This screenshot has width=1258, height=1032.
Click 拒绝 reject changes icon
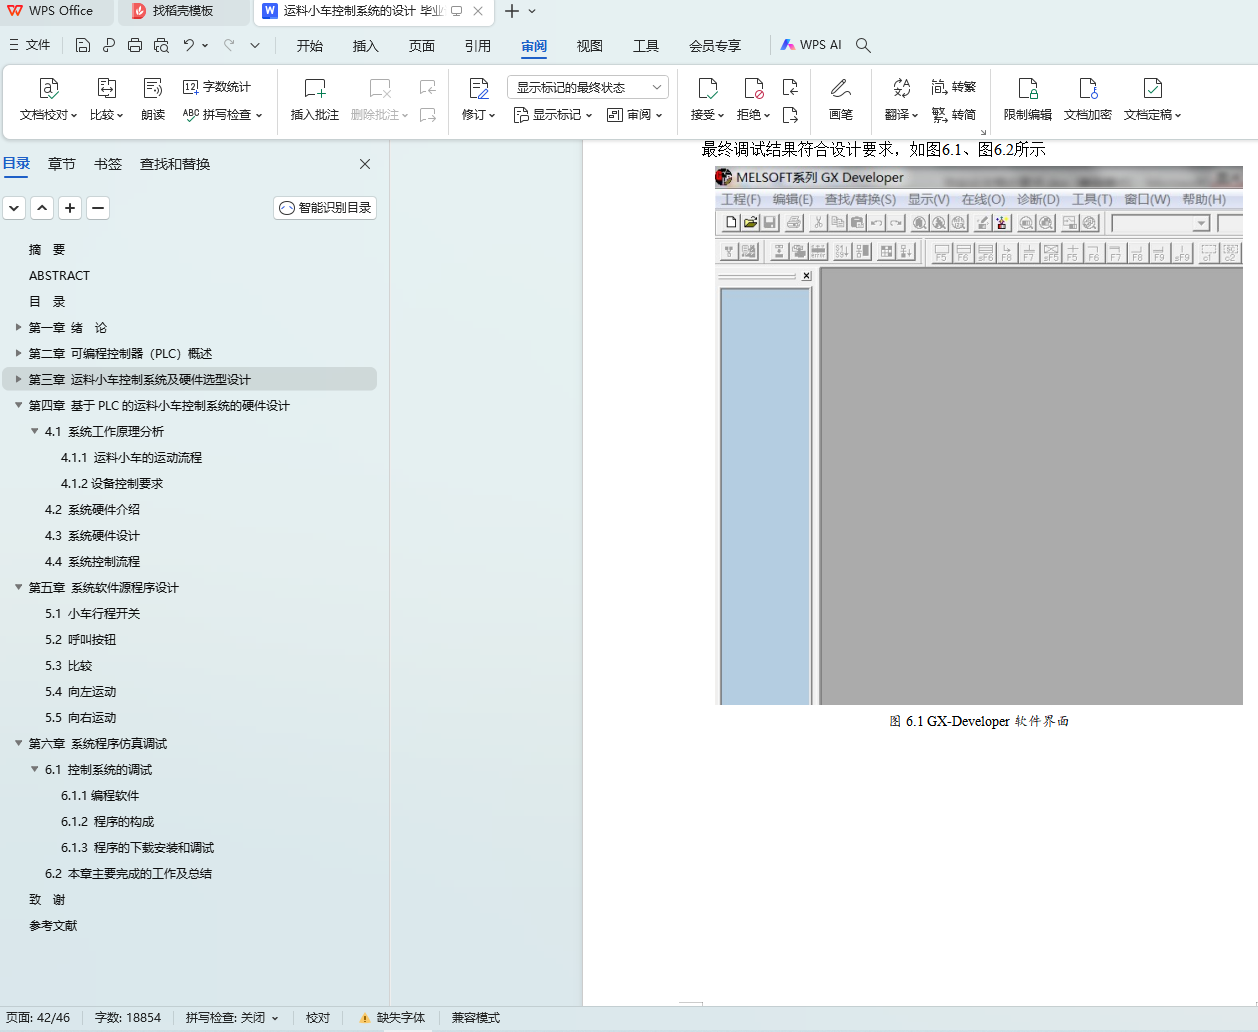coord(754,88)
